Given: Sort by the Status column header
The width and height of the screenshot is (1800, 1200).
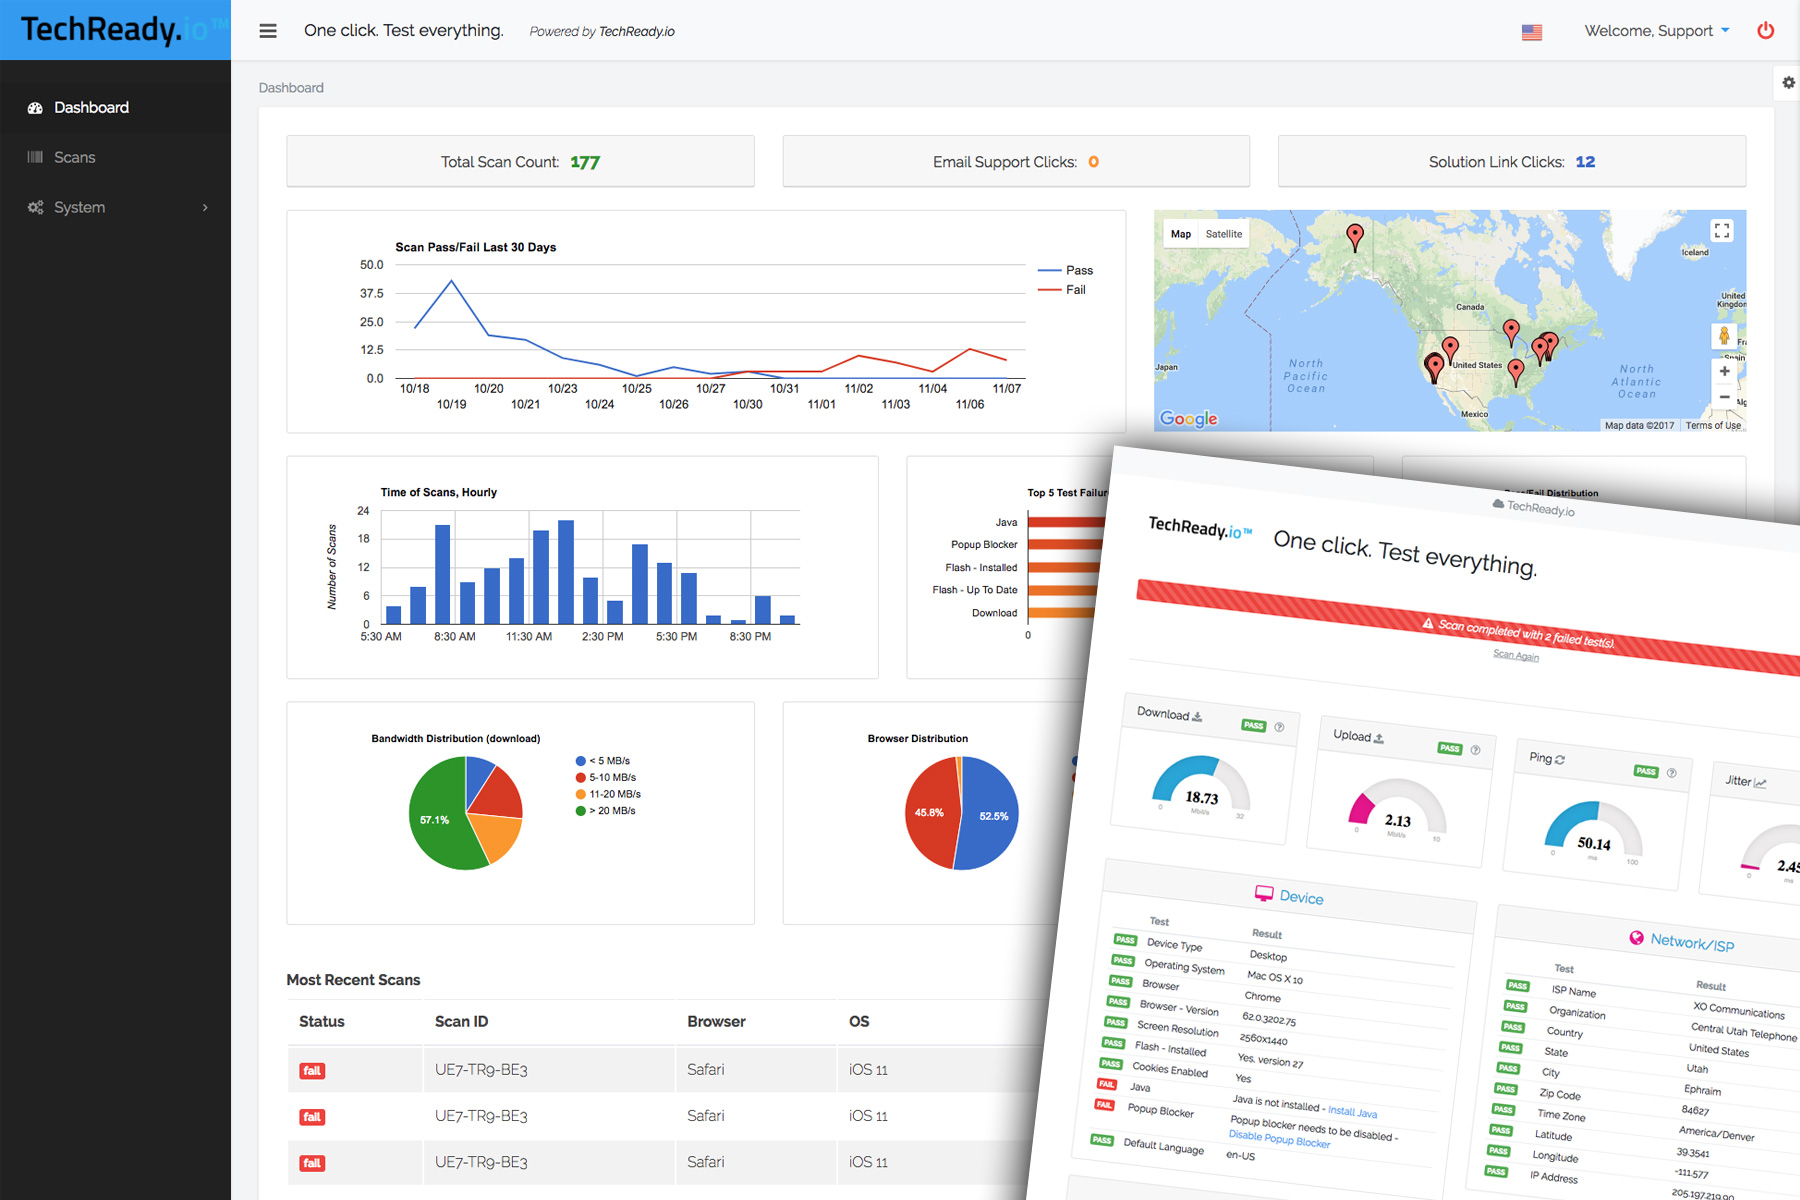Looking at the screenshot, I should (322, 1022).
